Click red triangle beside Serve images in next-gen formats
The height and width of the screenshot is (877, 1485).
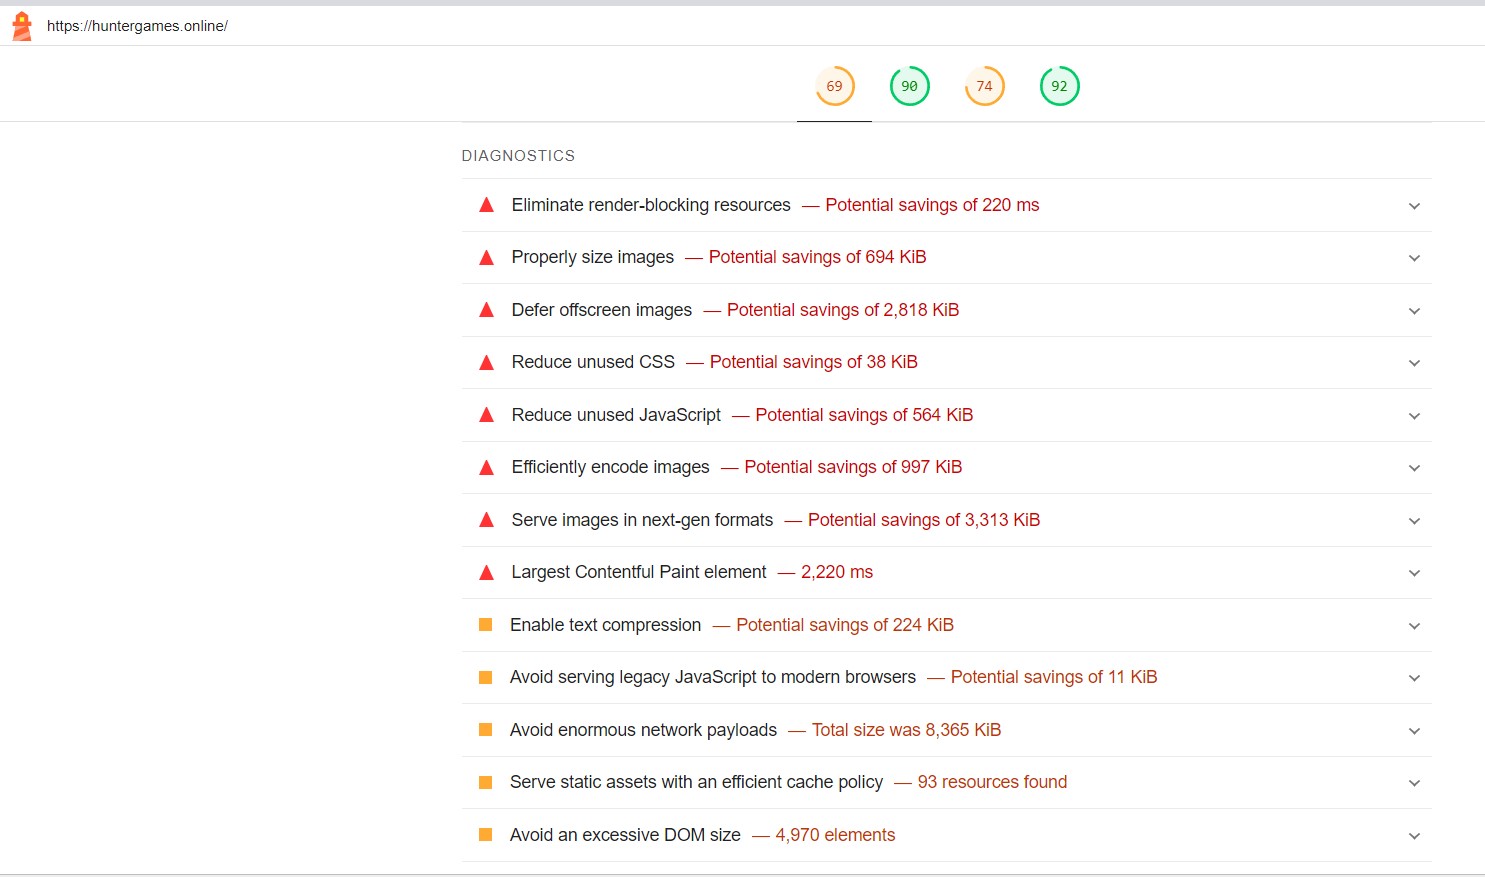coord(487,520)
